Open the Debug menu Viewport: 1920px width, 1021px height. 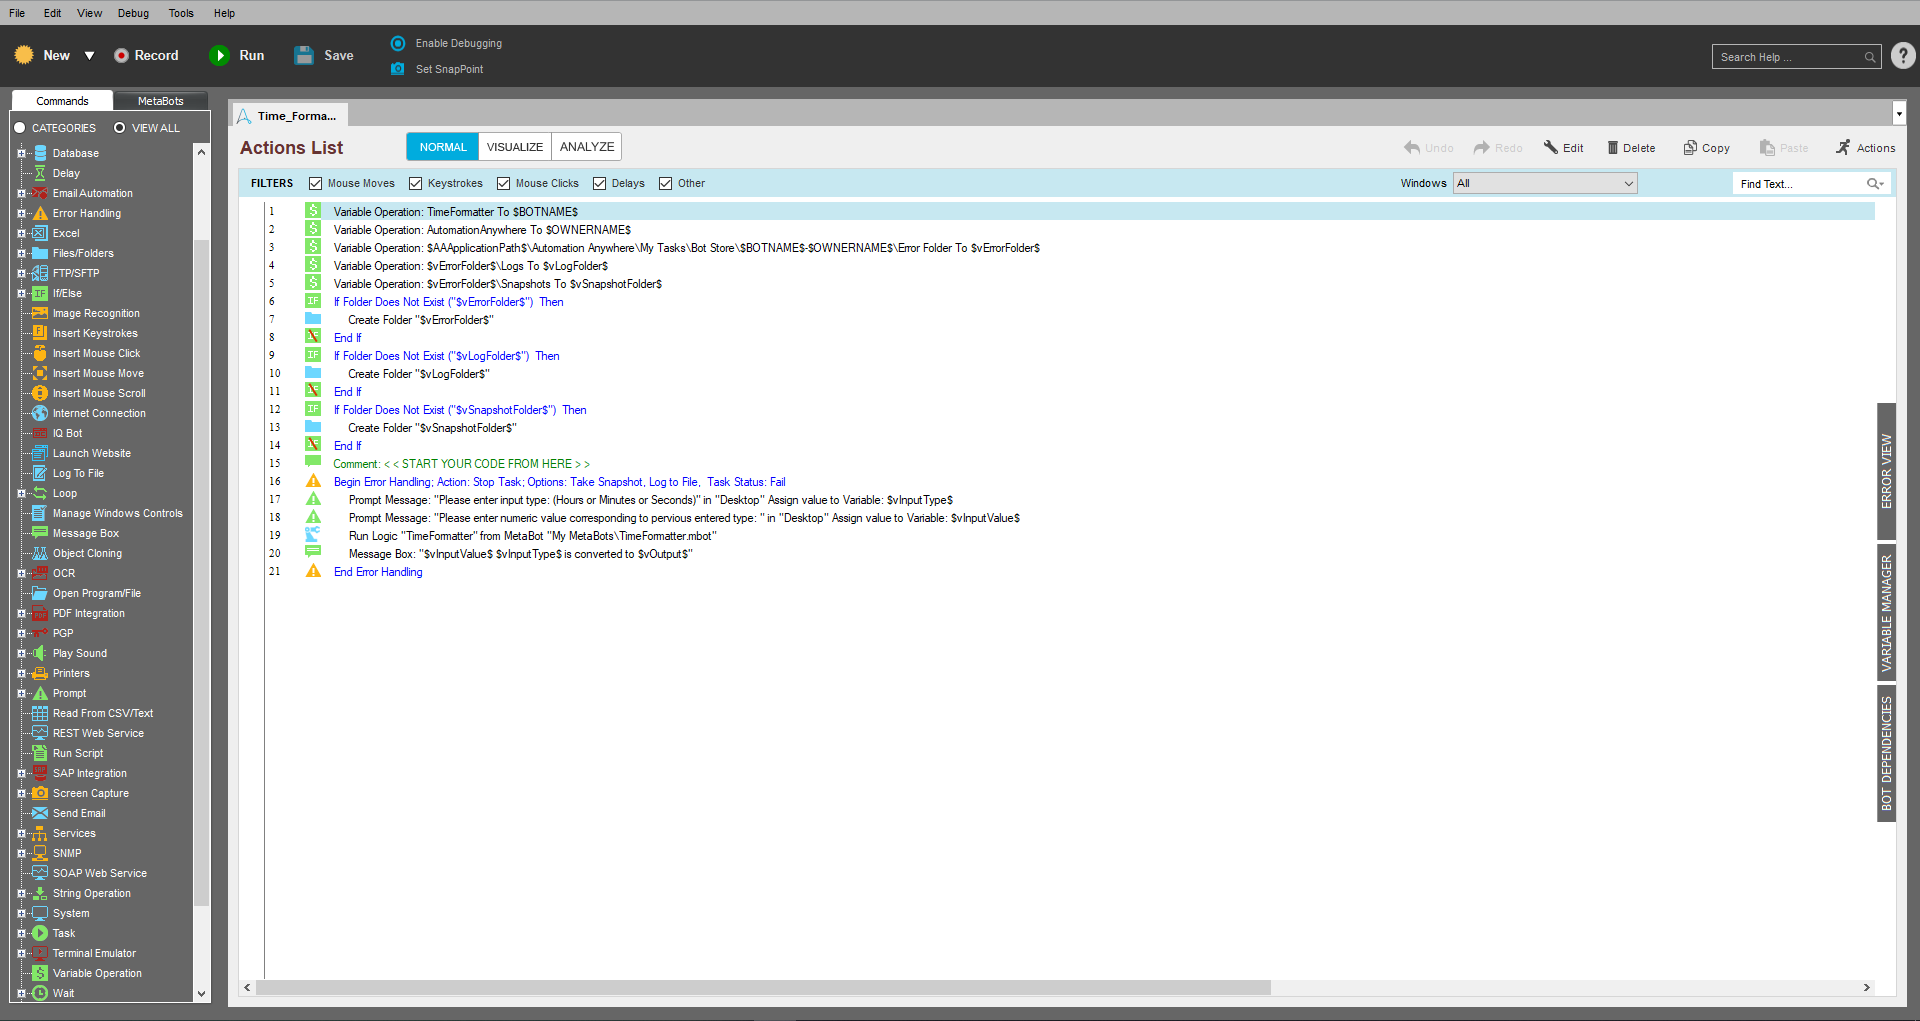click(133, 13)
